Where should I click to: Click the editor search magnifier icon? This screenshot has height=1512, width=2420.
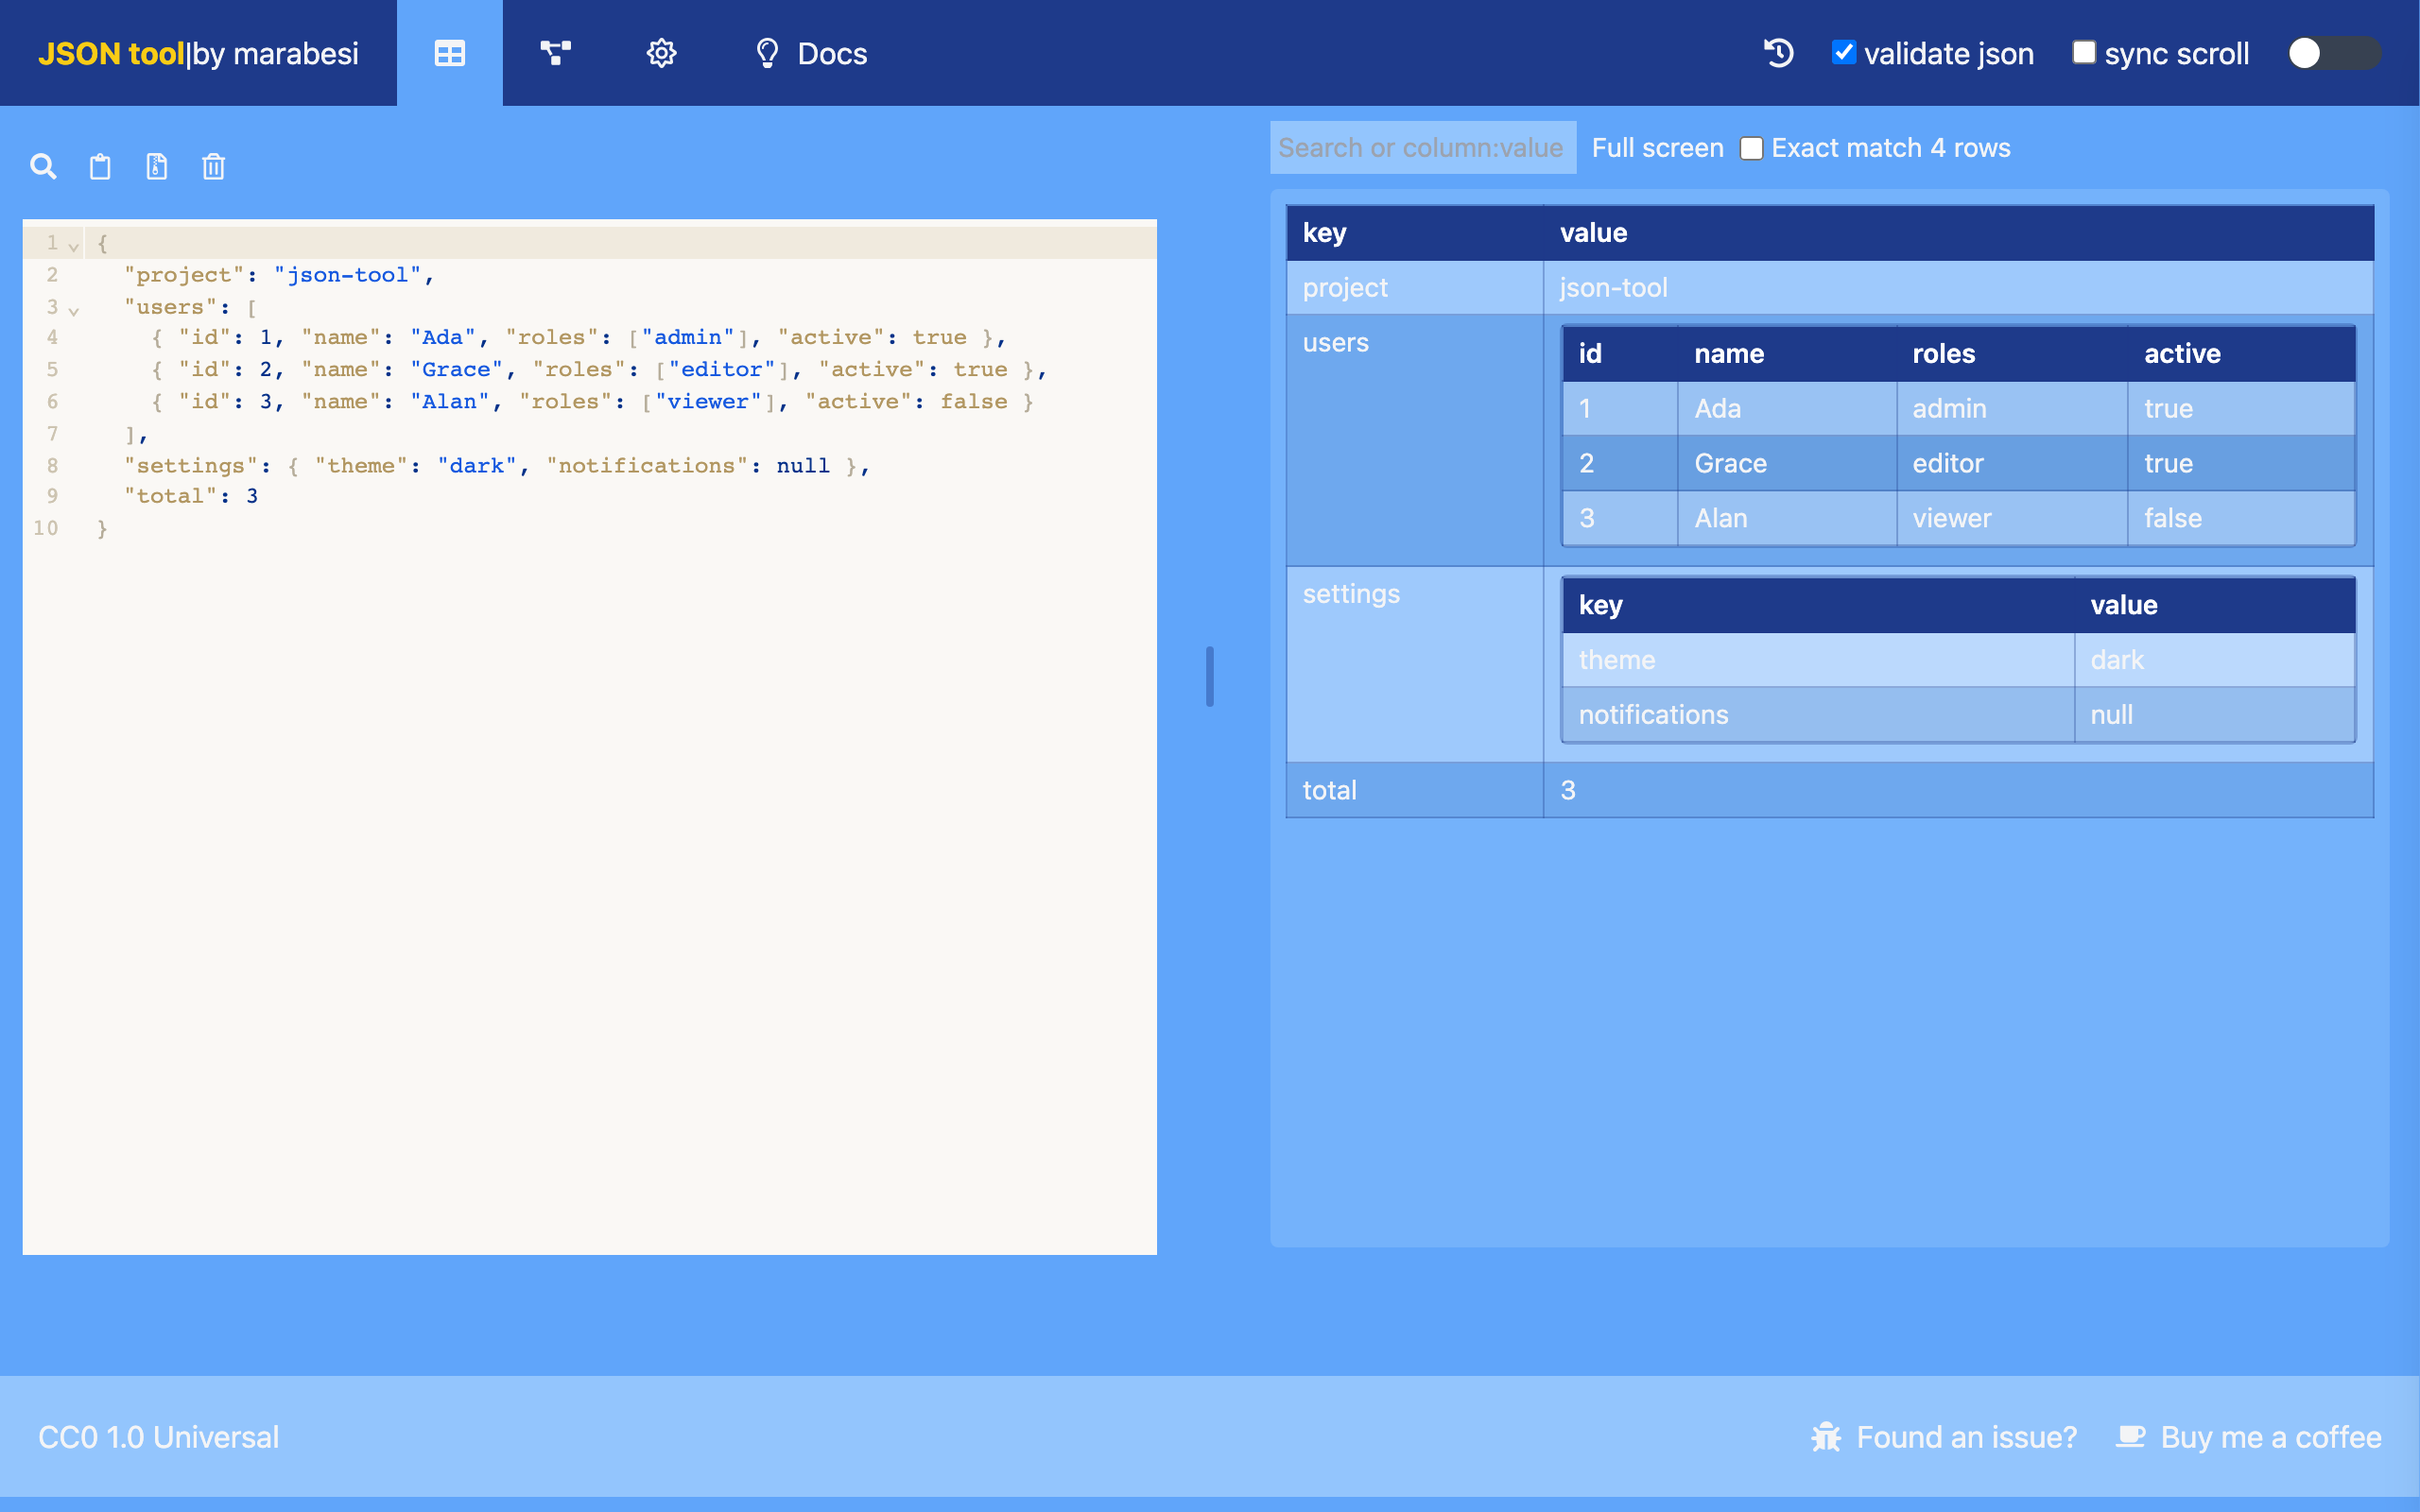[x=43, y=166]
